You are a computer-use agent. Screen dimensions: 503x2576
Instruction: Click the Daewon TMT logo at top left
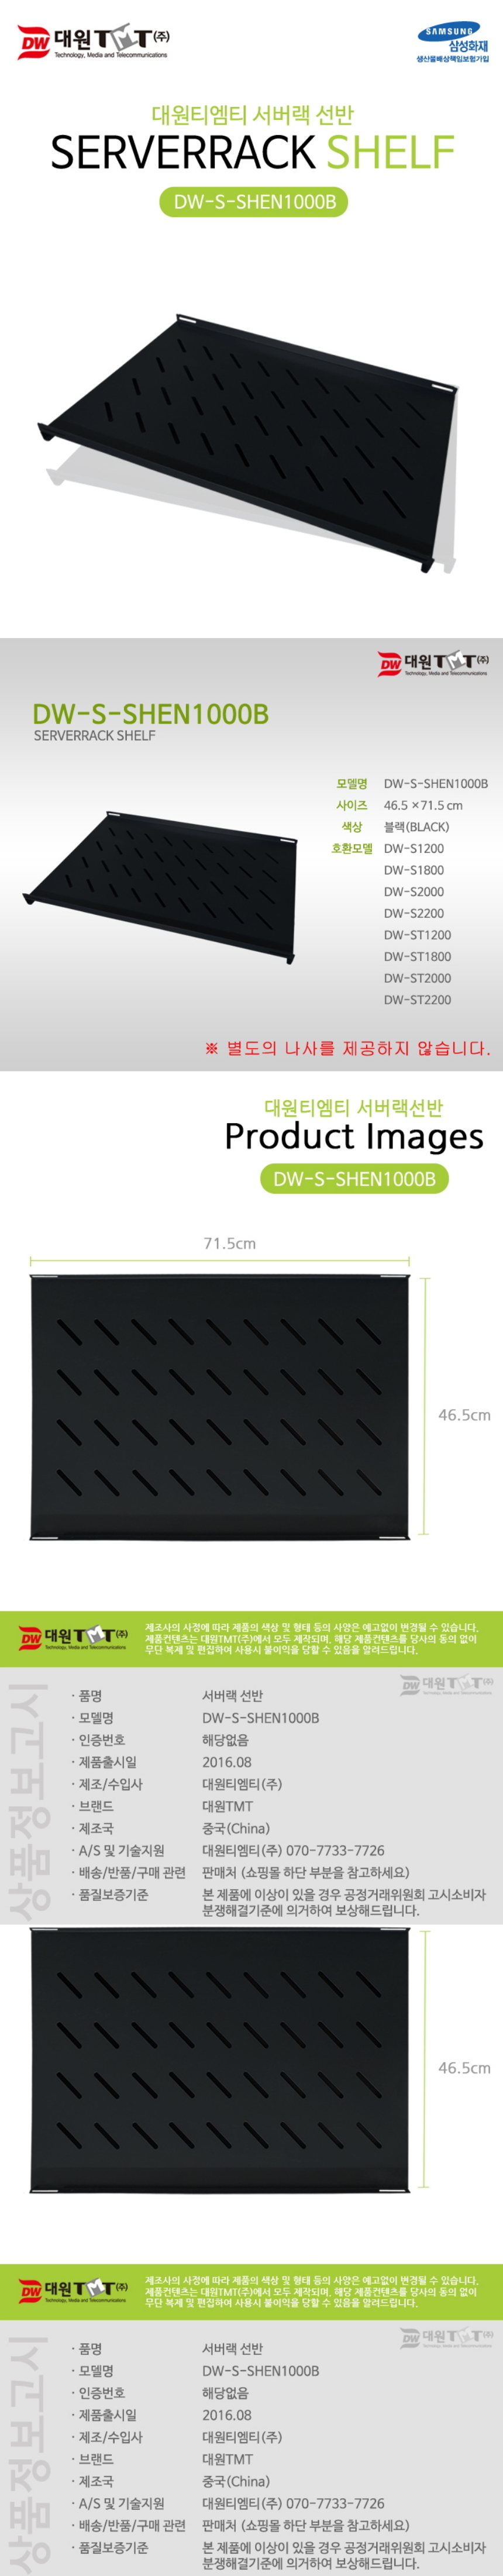pos(93,41)
